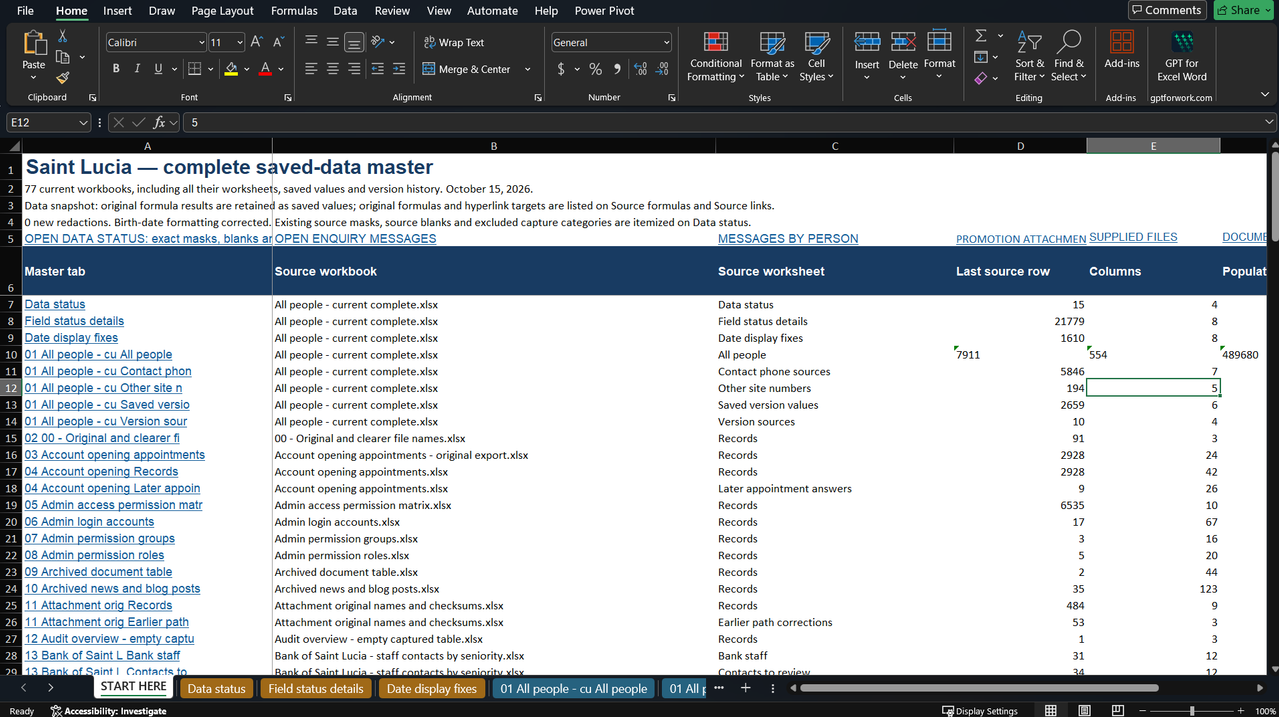Decrease the font size
Screen dimensions: 1279x717
click(x=278, y=42)
